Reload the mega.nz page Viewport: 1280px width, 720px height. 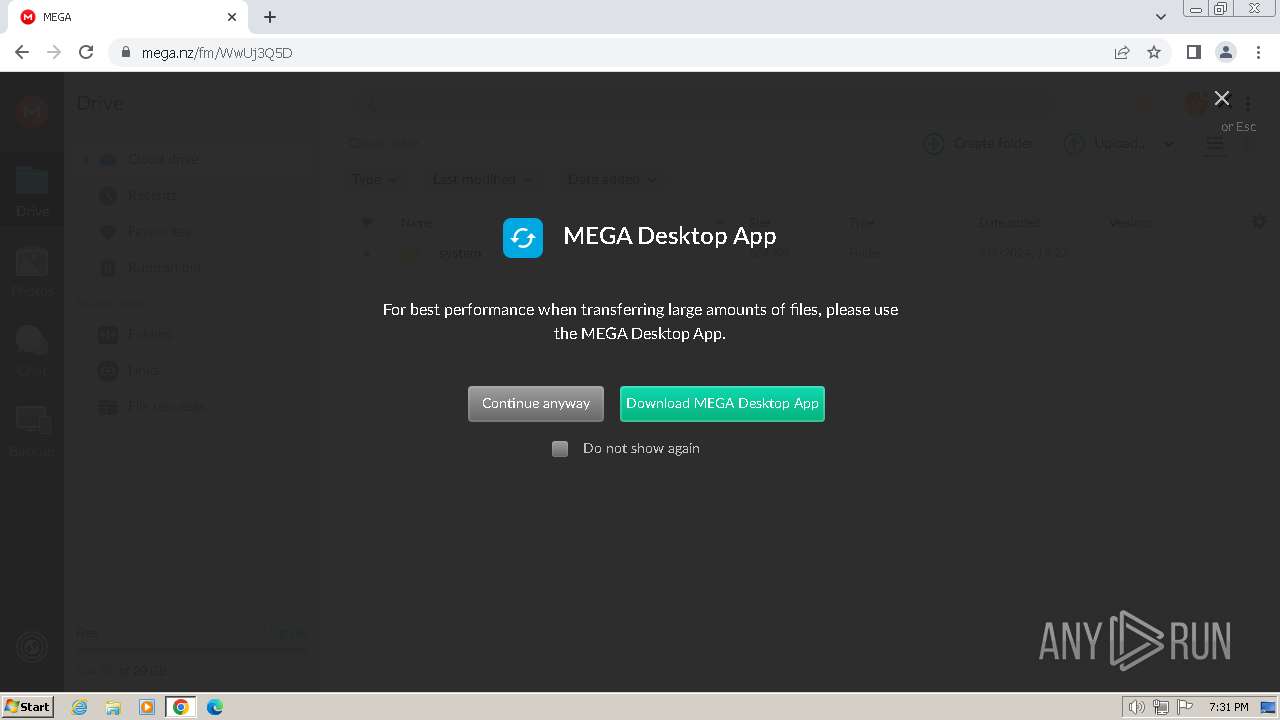pos(86,53)
